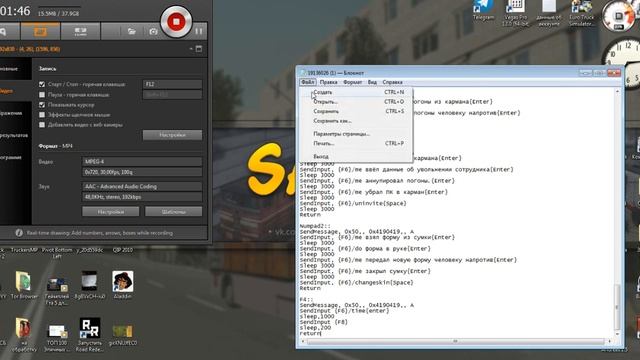
Task: Click the Numpad2:: line in Notepad
Action: point(315,226)
